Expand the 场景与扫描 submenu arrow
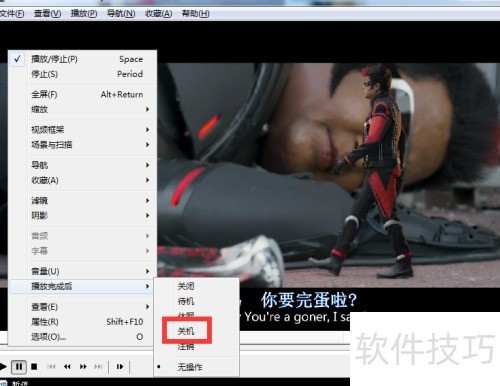Viewport: 500px width, 386px height. coord(147,145)
